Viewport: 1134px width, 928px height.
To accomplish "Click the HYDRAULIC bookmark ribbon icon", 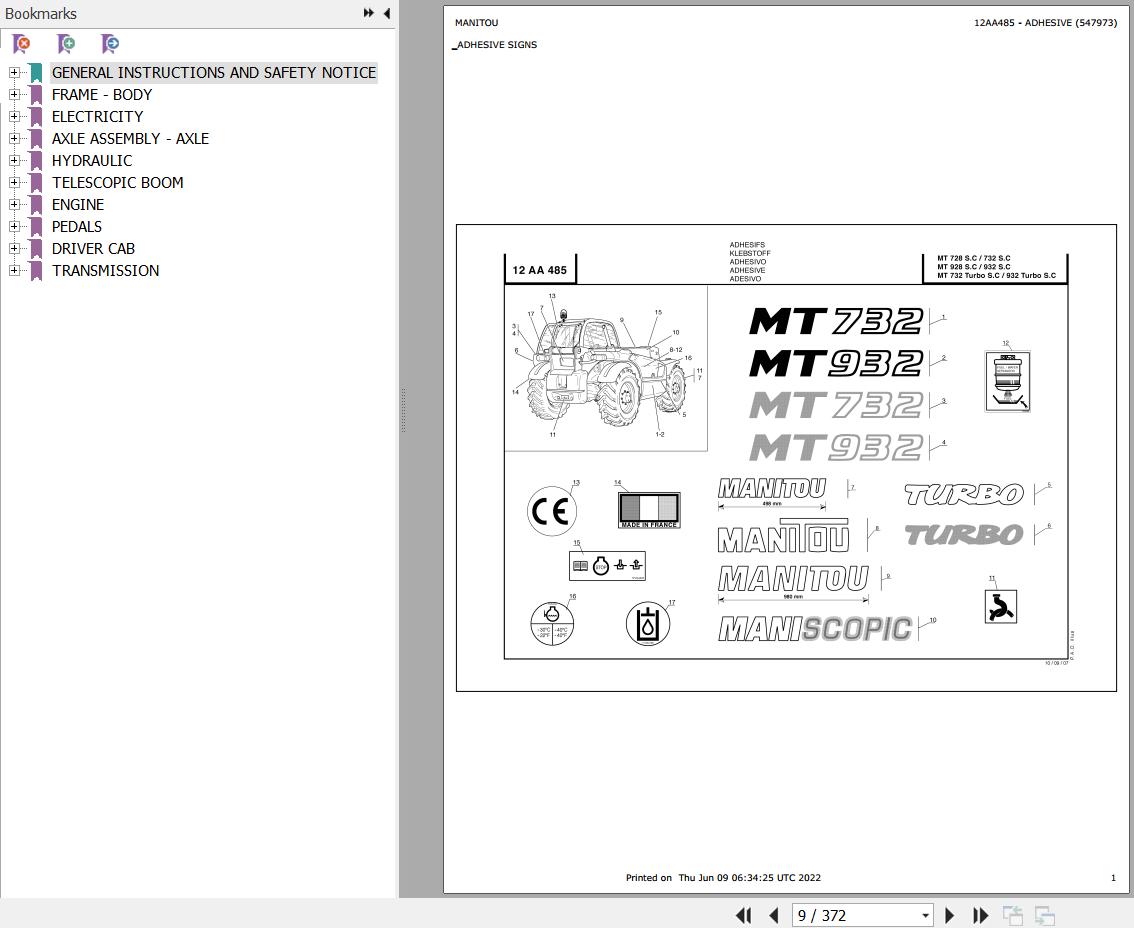I will tap(35, 161).
